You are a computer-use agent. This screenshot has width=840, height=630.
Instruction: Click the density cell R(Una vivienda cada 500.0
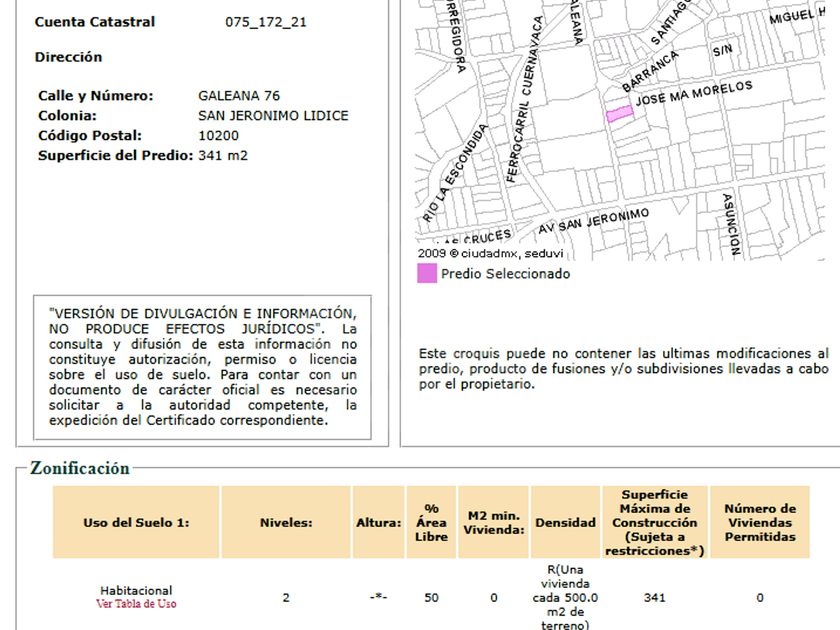565,597
